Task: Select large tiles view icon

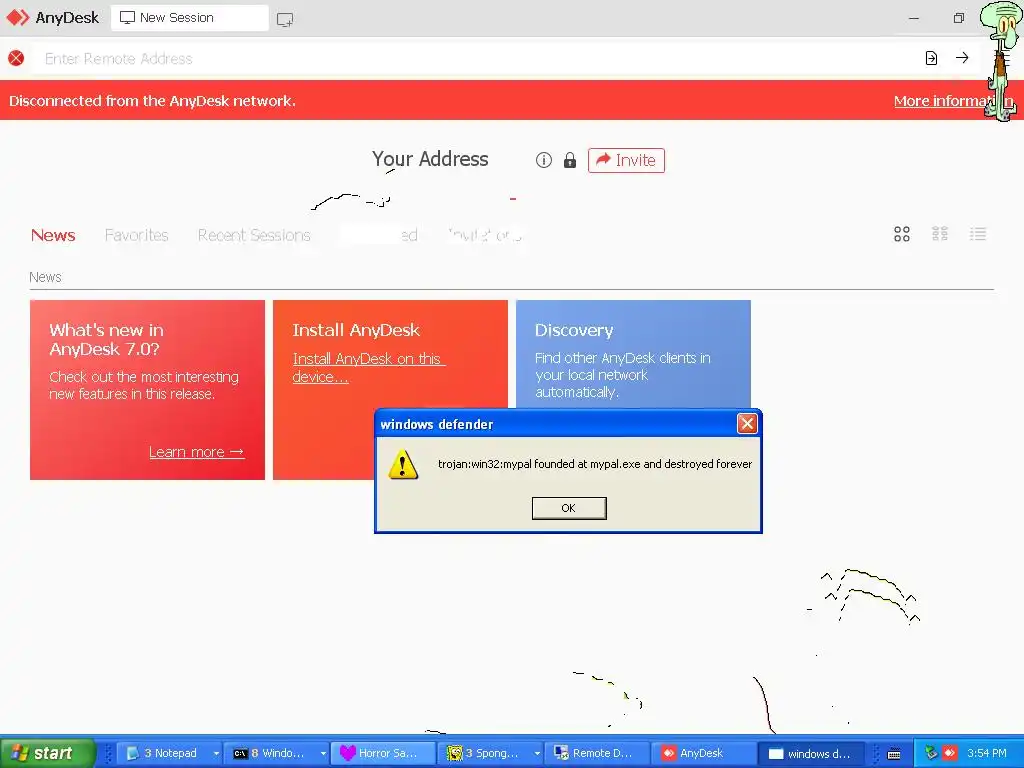Action: pyautogui.click(x=902, y=234)
